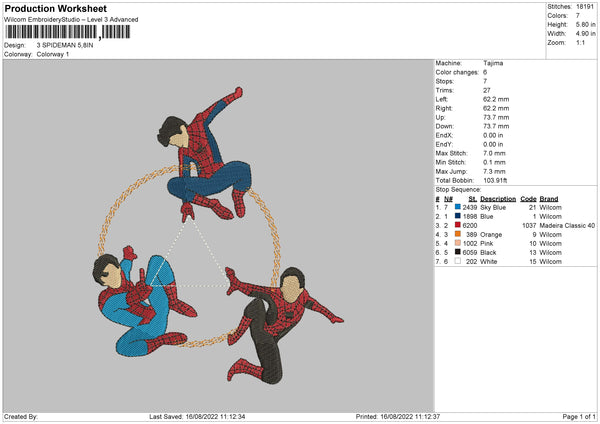
Task: Click the code 1037 in red row
Action: (x=529, y=226)
